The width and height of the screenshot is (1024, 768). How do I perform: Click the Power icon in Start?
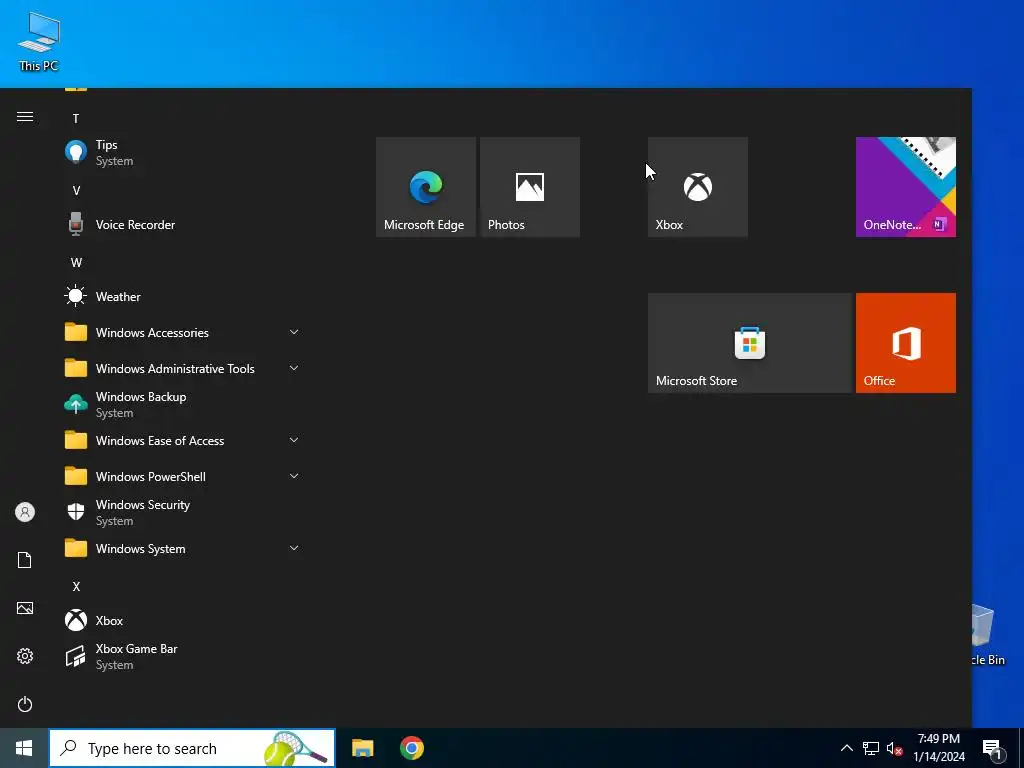[25, 704]
